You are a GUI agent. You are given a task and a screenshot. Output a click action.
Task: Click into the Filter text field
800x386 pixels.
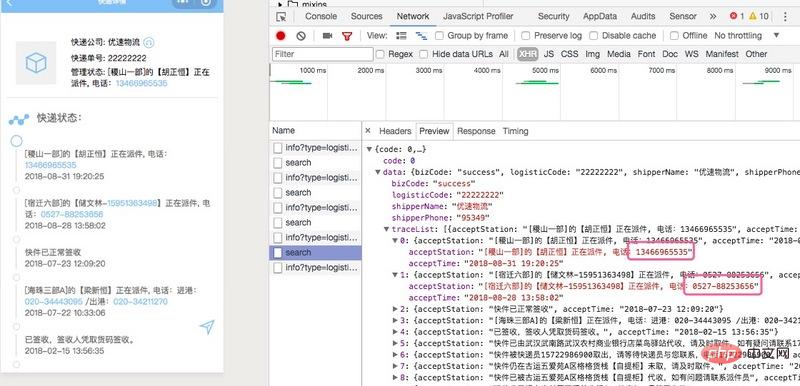[322, 54]
